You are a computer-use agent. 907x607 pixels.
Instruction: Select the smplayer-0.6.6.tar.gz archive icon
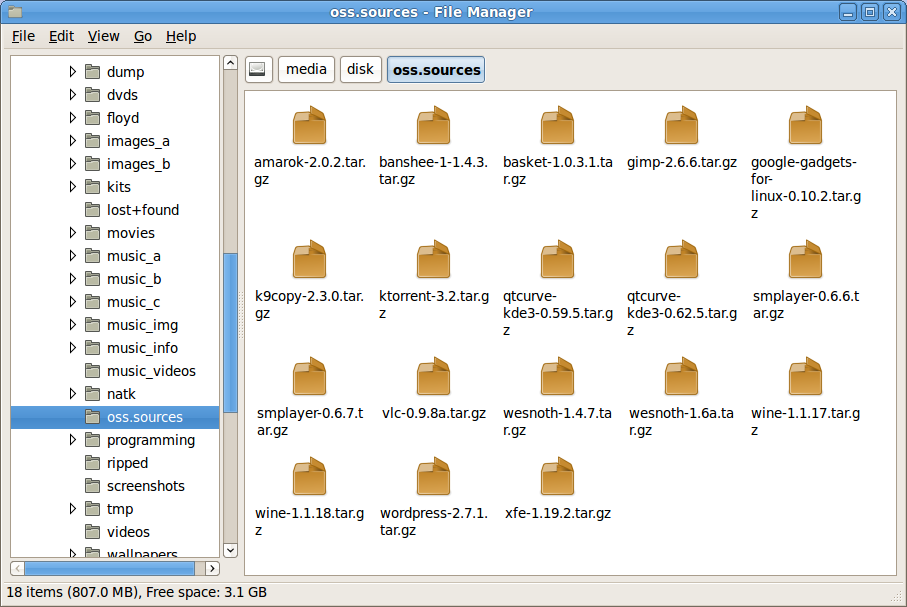tap(805, 259)
